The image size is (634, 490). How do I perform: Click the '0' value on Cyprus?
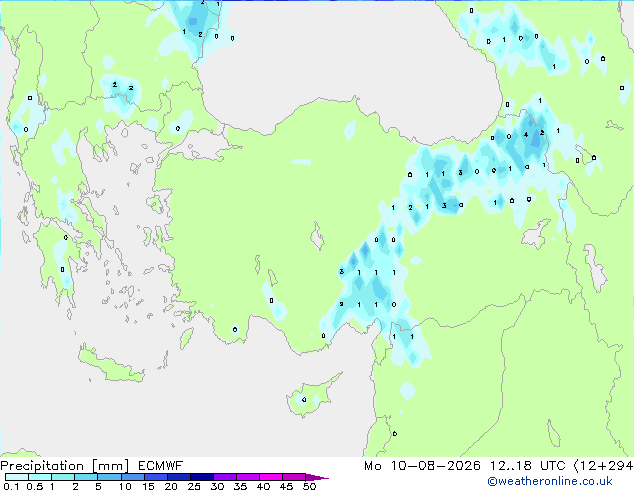pos(304,399)
